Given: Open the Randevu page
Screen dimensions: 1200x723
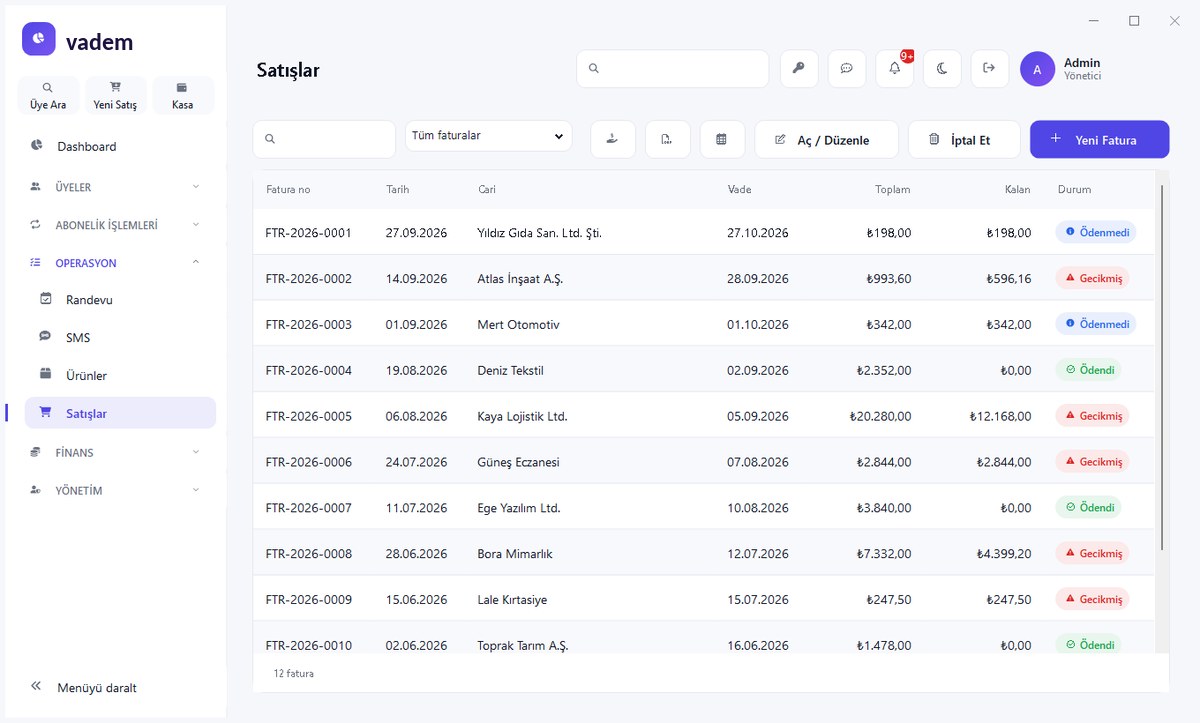Looking at the screenshot, I should pos(120,300).
